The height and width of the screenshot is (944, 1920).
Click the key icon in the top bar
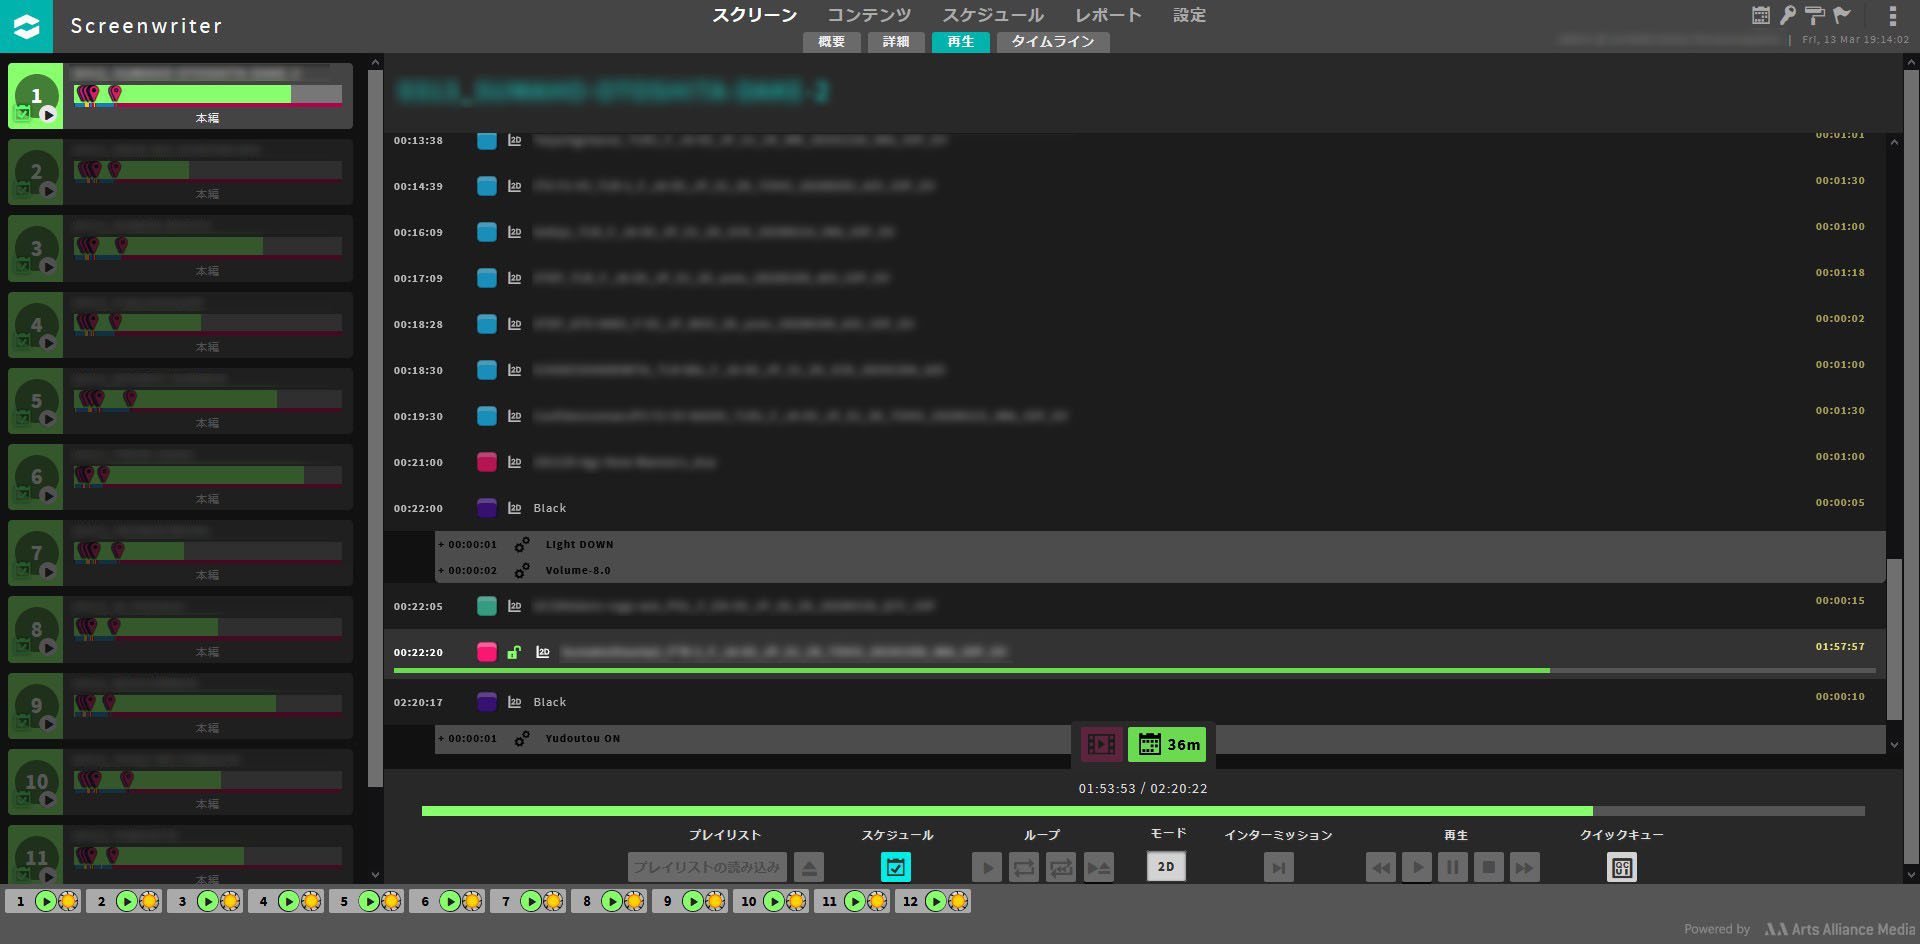1788,15
